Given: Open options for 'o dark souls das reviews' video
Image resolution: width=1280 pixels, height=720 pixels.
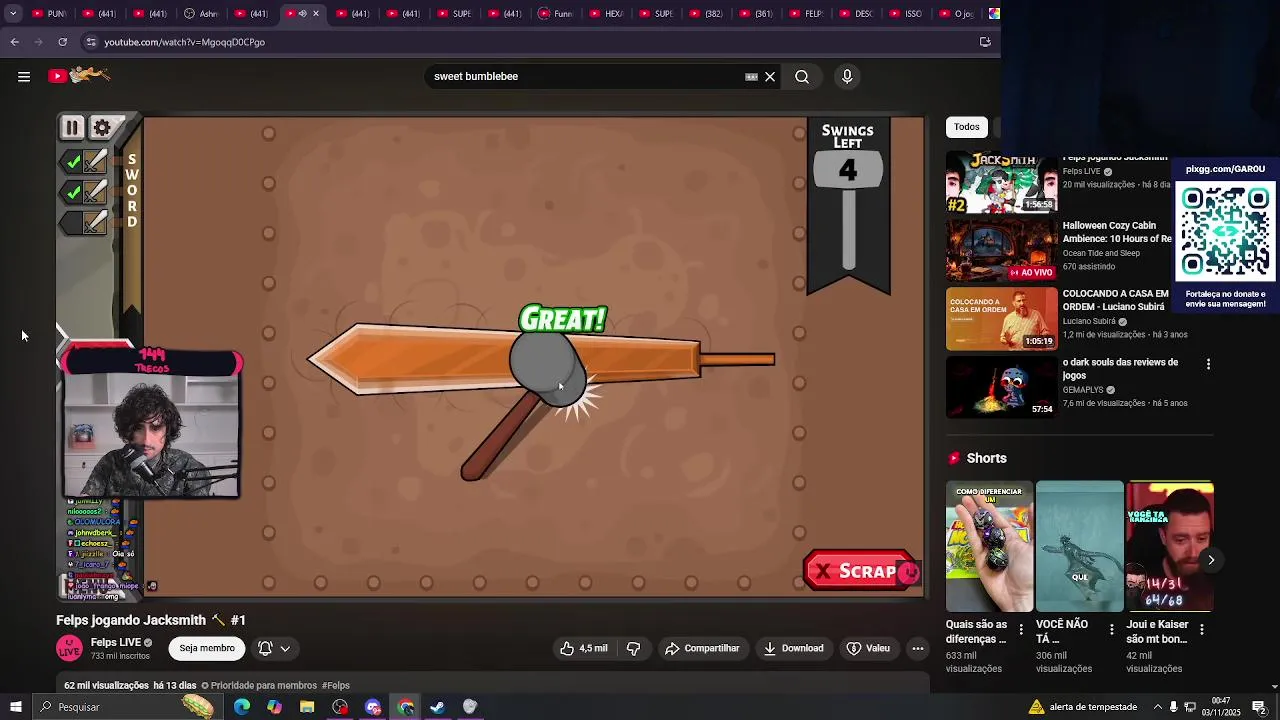Looking at the screenshot, I should click(x=1208, y=364).
